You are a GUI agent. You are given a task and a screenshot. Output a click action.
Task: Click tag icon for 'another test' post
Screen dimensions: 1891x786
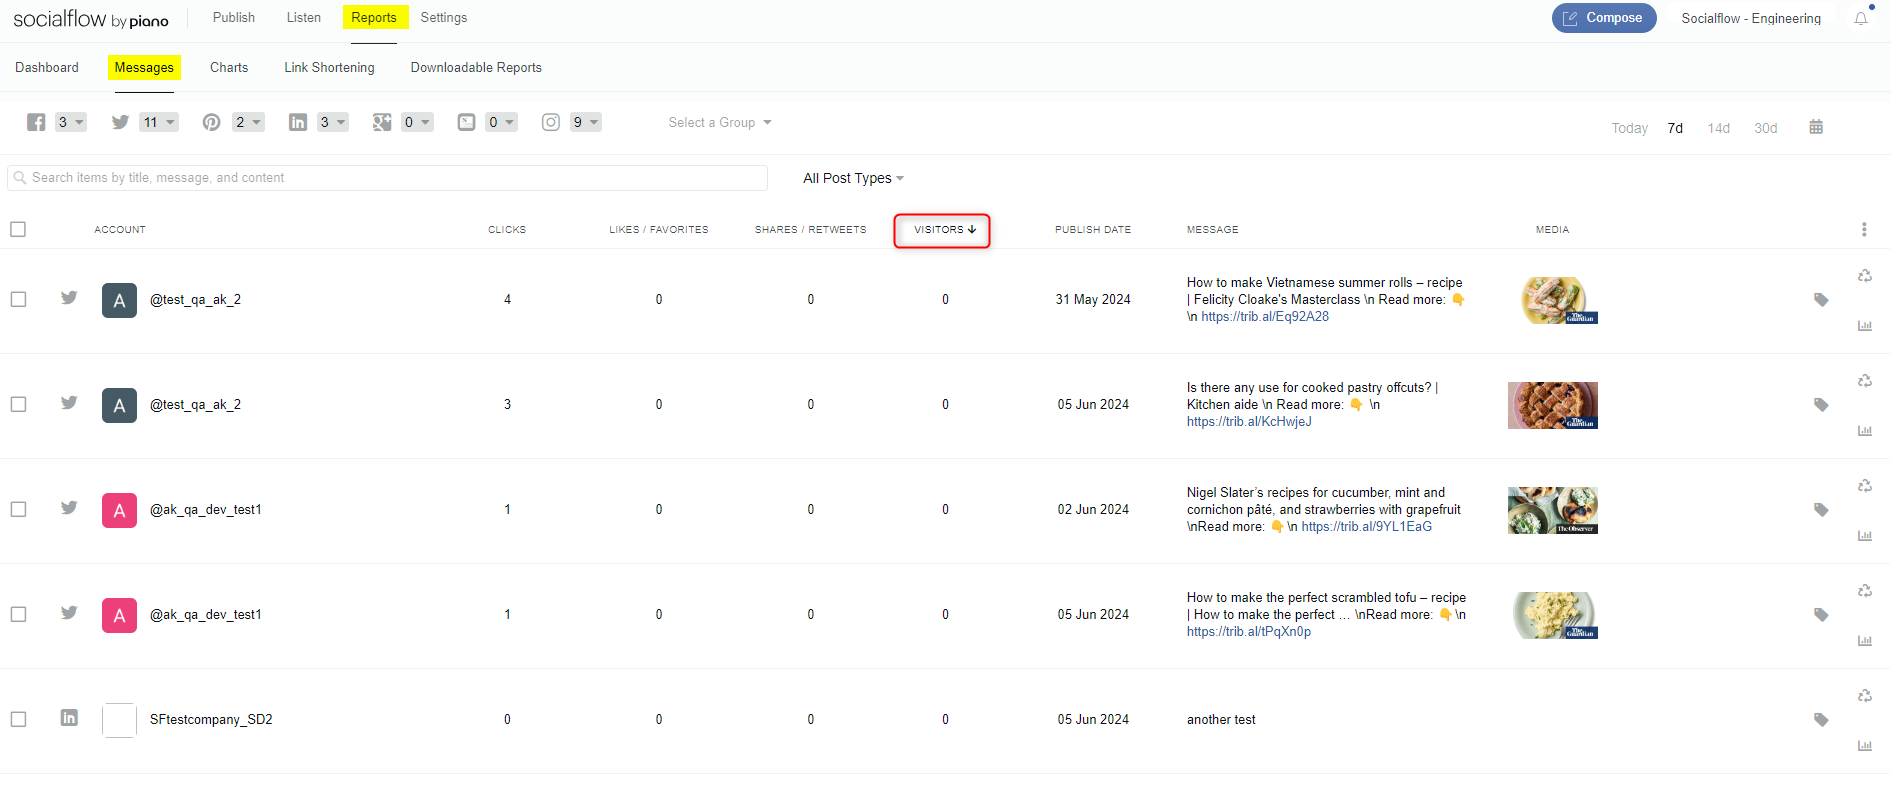[x=1821, y=720]
